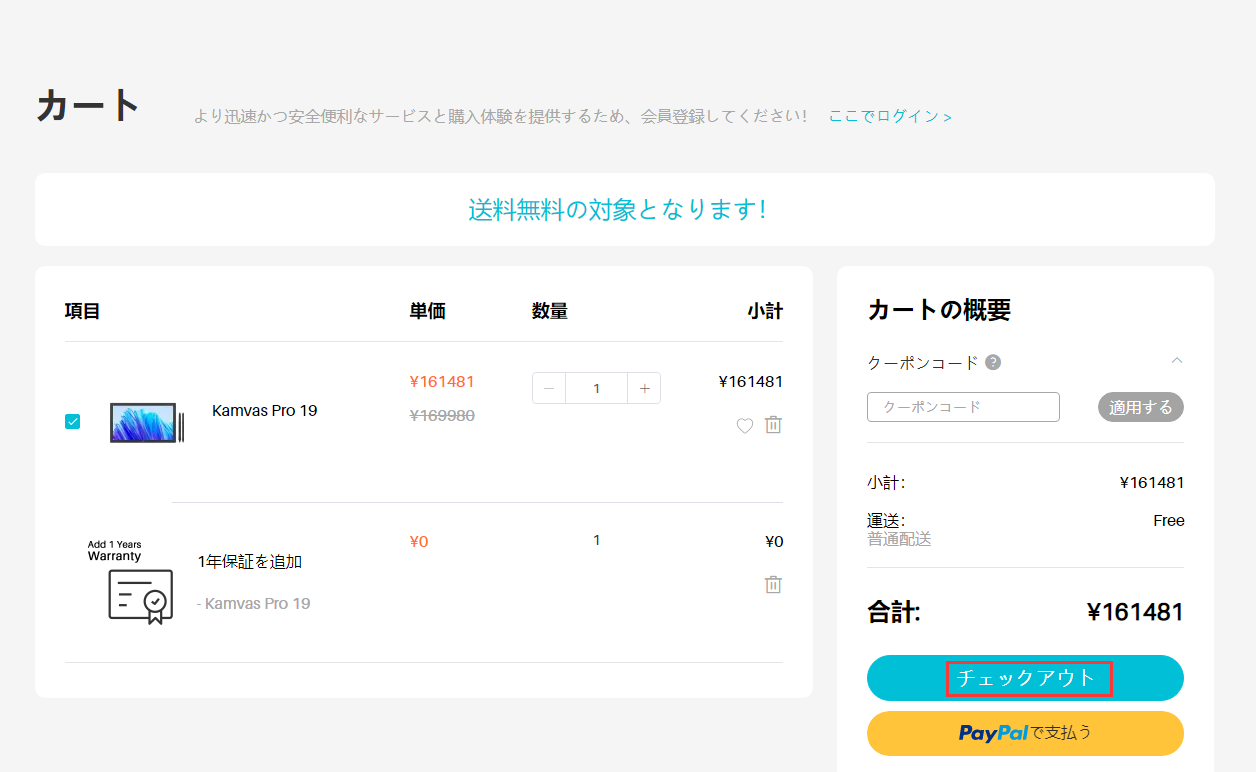Delete Kamvas Pro 19 with trash icon
Screen dimensions: 1256x772
click(773, 425)
